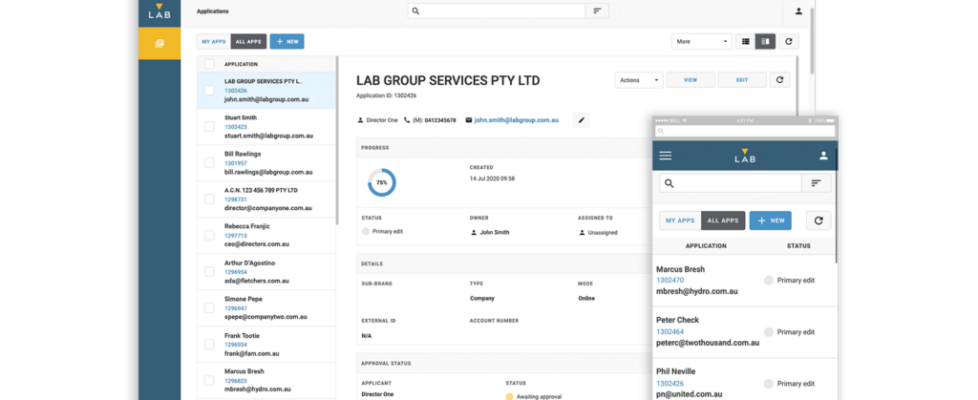Click the + NEW button in the desktop toolbar
The width and height of the screenshot is (978, 400).
(x=287, y=42)
